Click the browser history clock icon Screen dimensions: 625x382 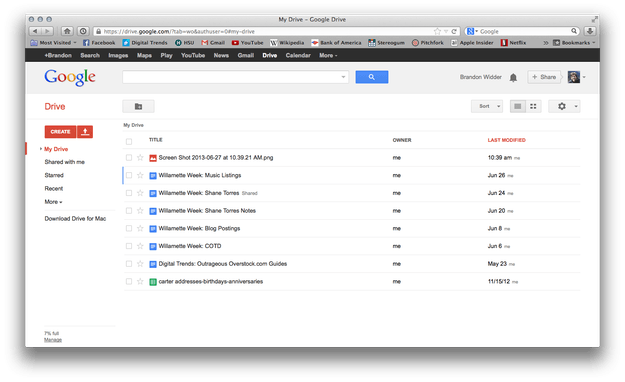(x=83, y=31)
